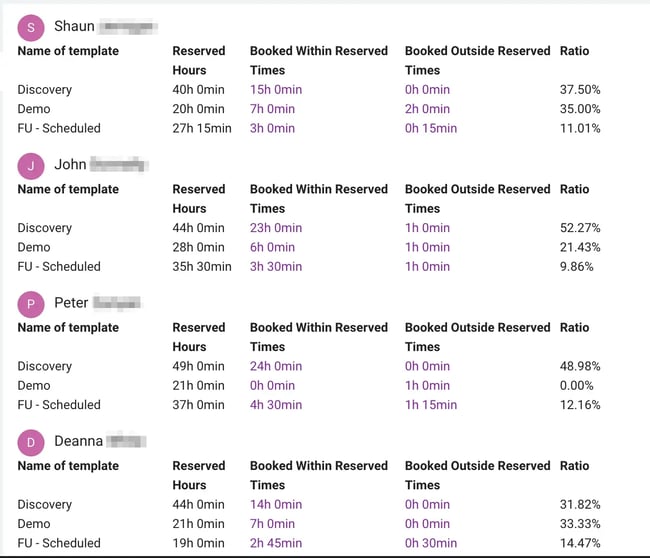Click Shaun's Demo 2h 0min outside-reserved link
This screenshot has height=558, width=650.
pos(427,109)
